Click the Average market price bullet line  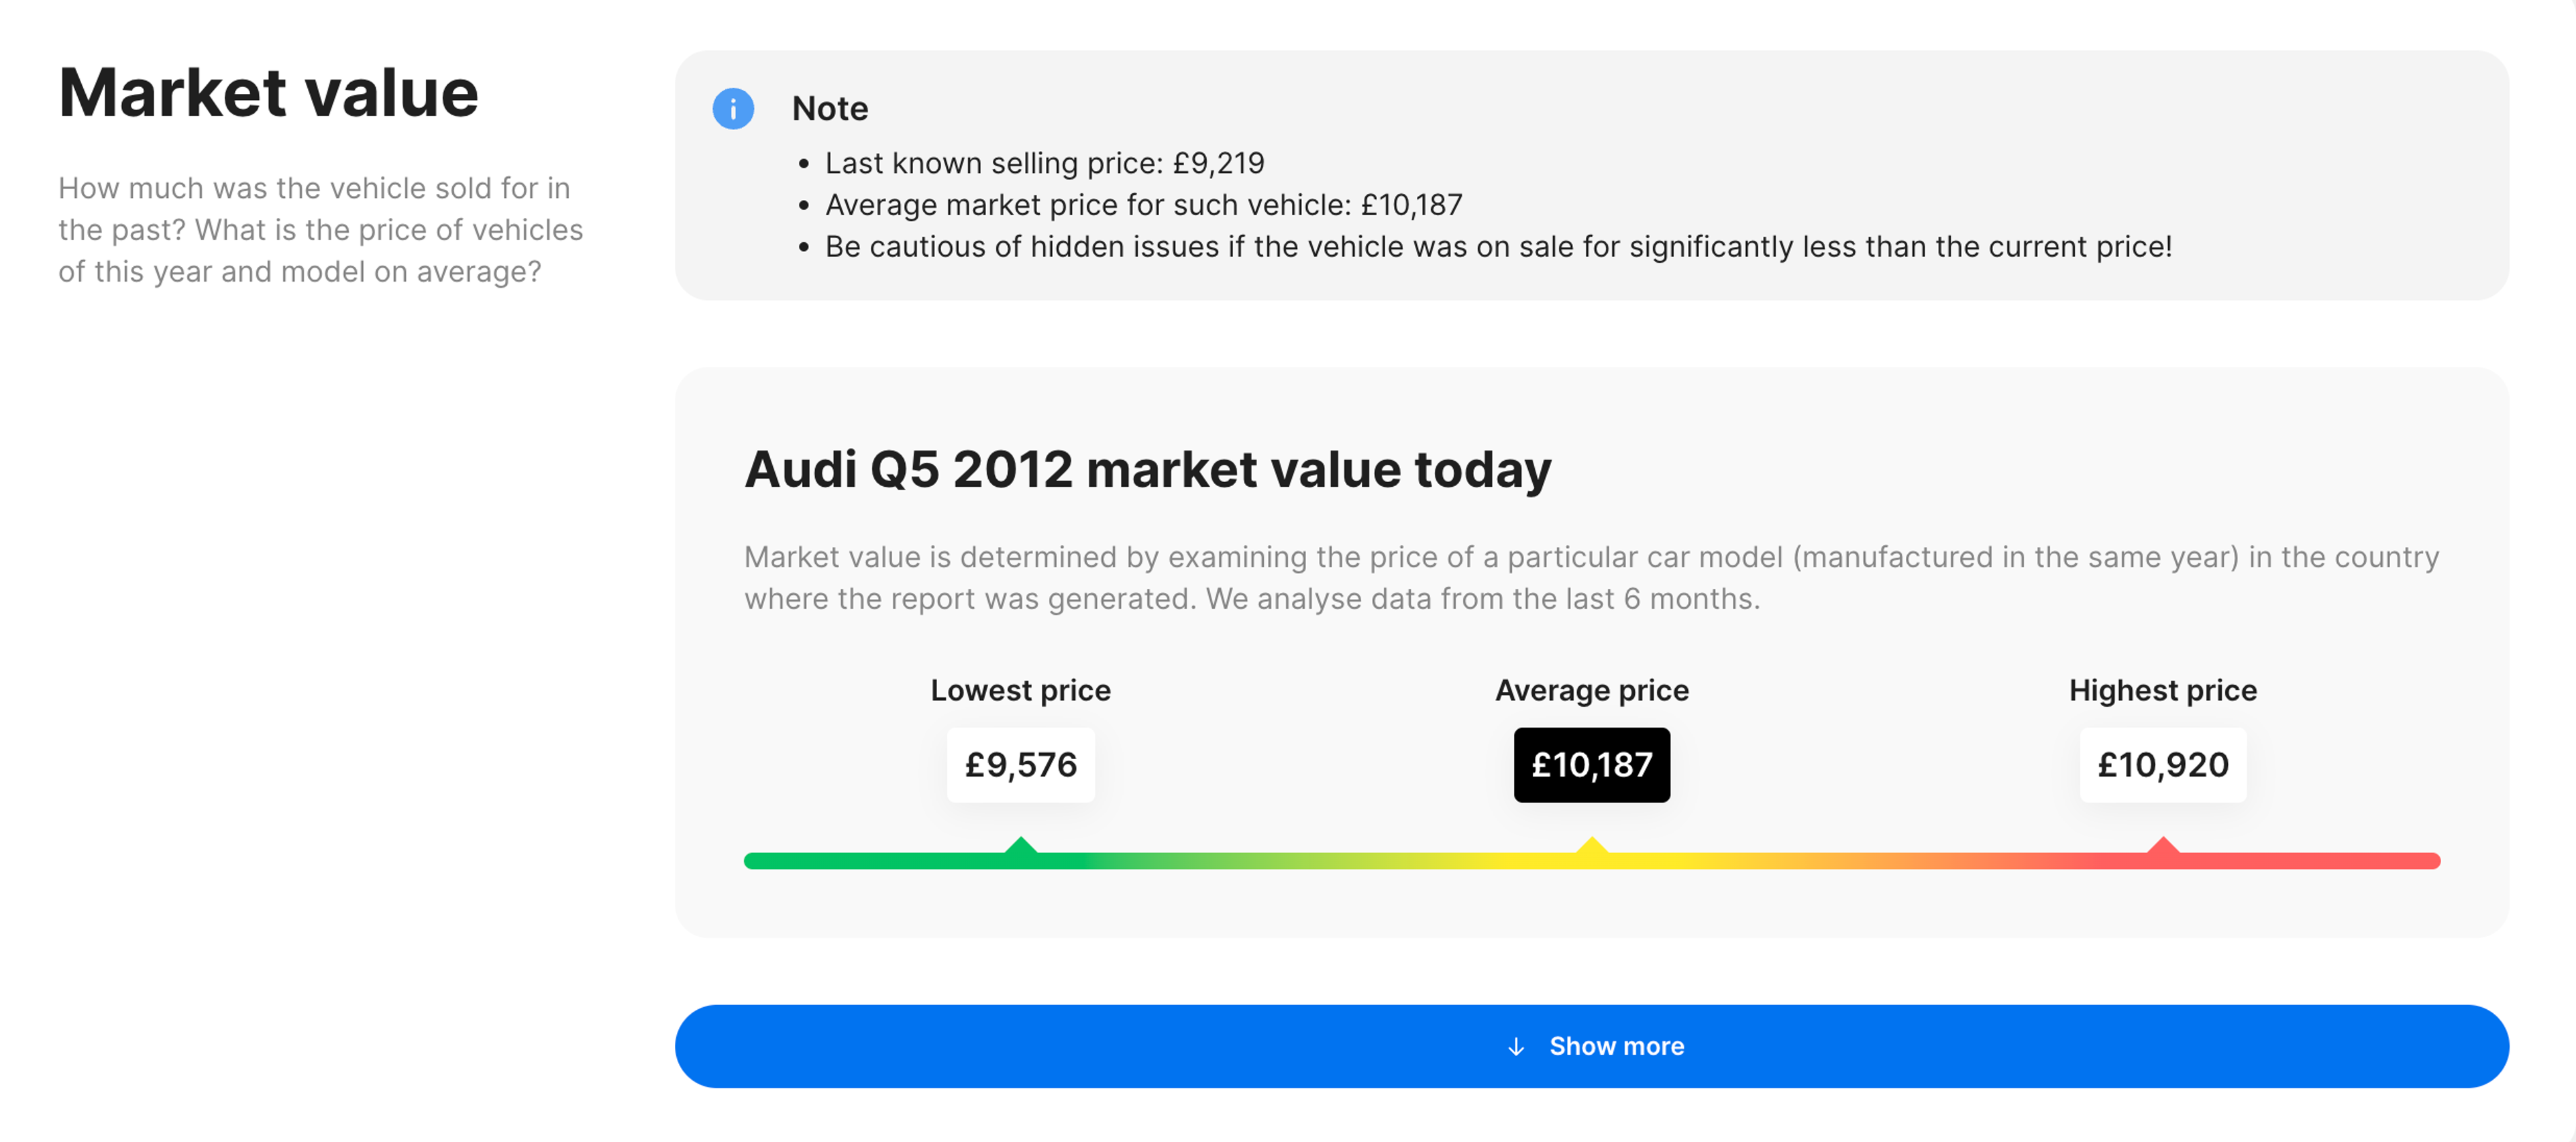point(1143,205)
